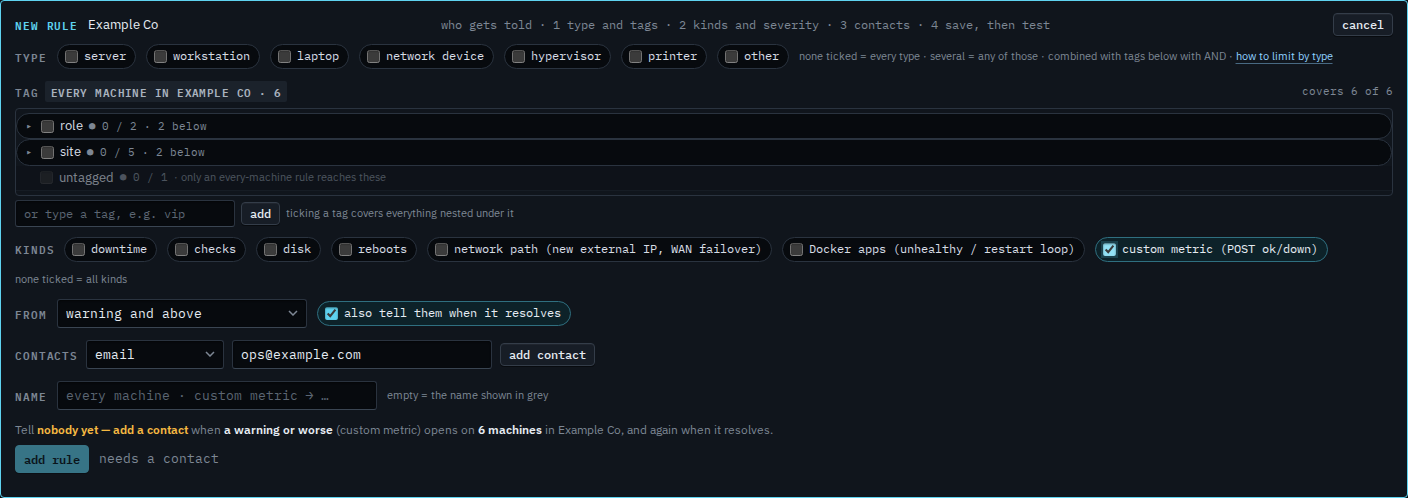
Task: Tick the network device type checkbox
Action: pyautogui.click(x=373, y=57)
